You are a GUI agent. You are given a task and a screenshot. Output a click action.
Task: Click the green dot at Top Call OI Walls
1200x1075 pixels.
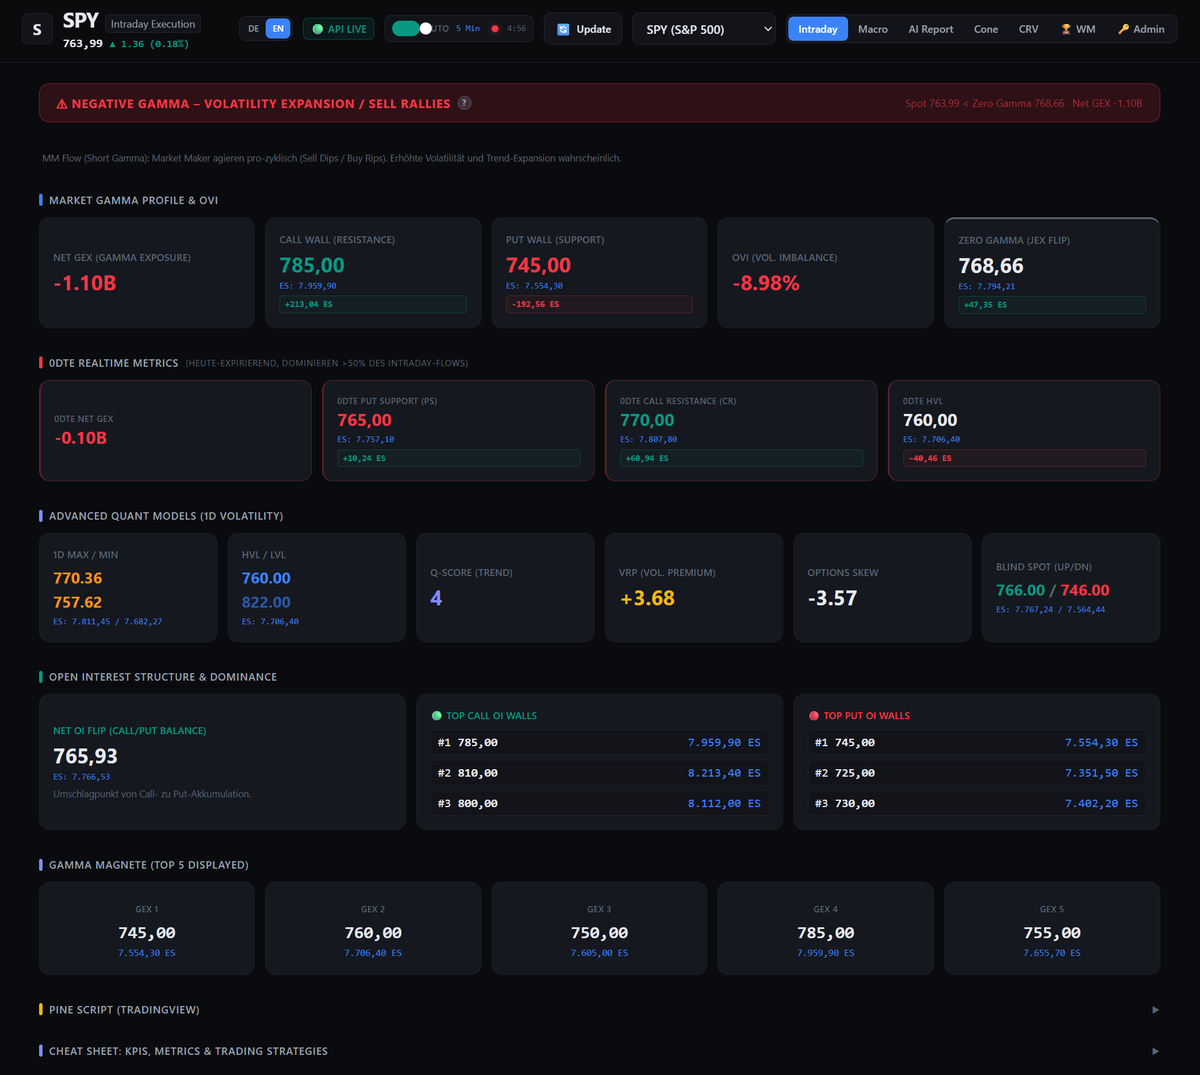436,716
